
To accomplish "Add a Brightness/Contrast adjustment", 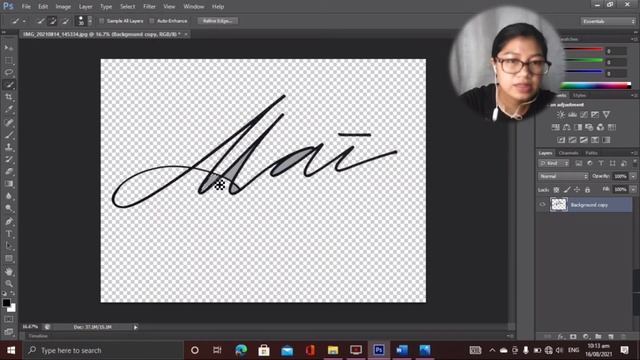I will coord(561,115).
